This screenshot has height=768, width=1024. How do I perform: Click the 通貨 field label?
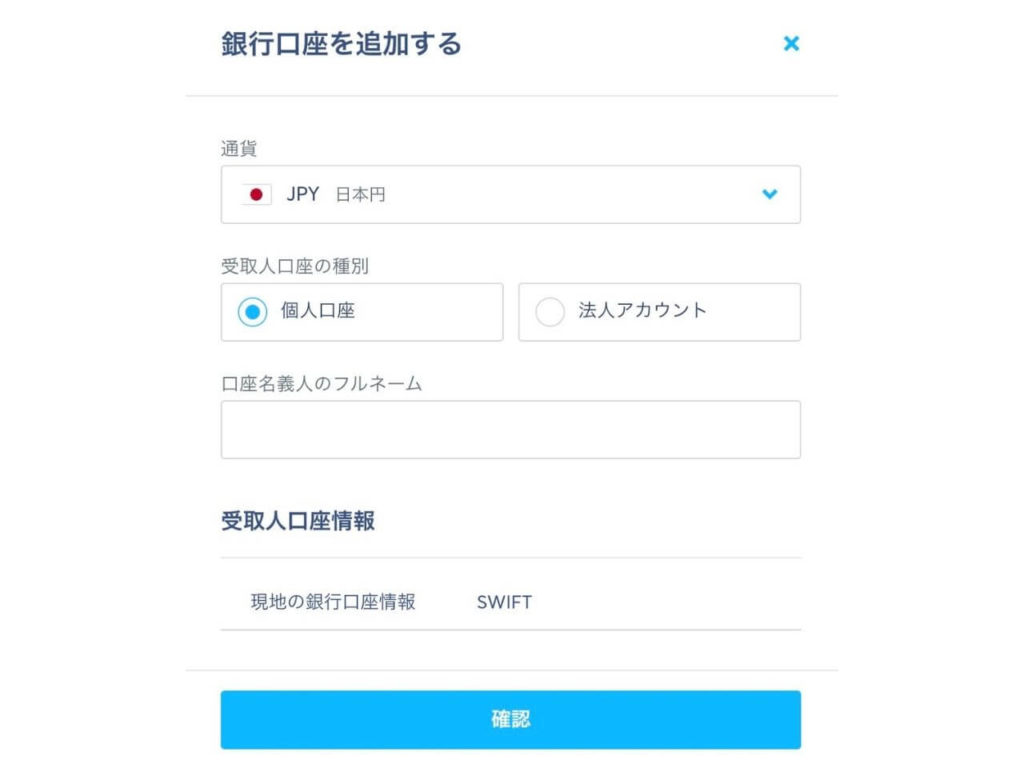(238, 149)
